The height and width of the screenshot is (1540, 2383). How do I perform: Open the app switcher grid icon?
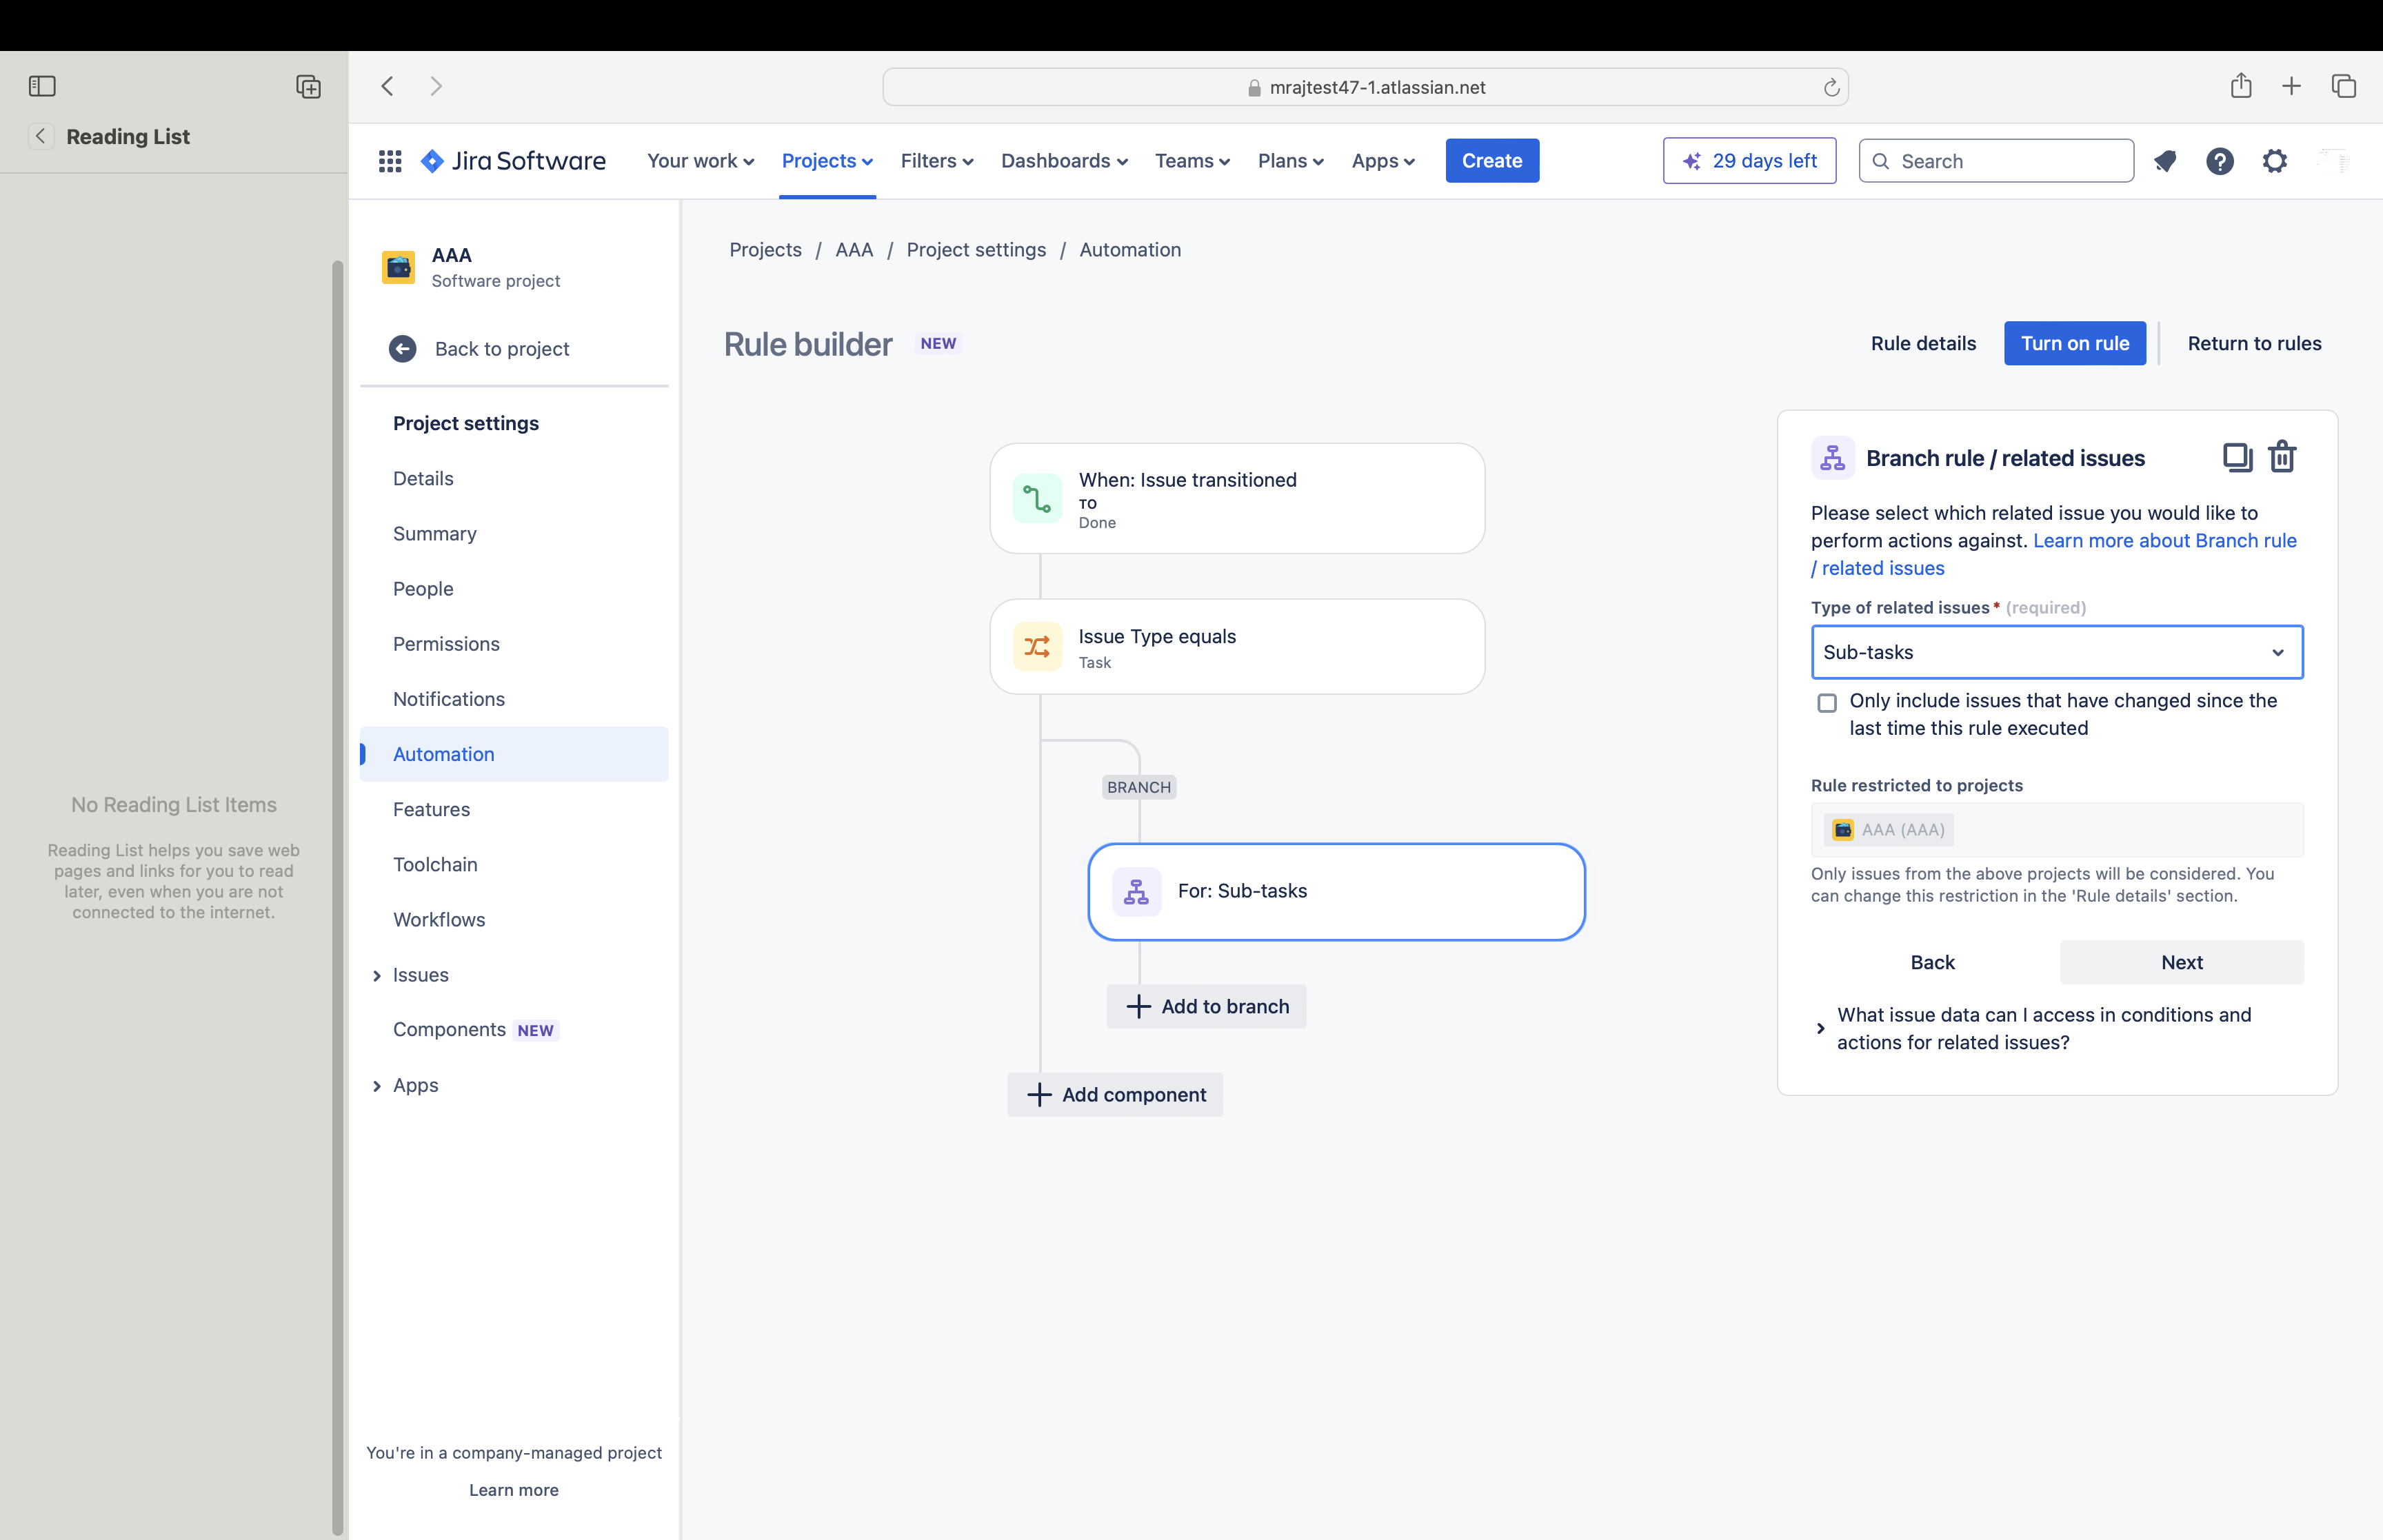pos(389,160)
